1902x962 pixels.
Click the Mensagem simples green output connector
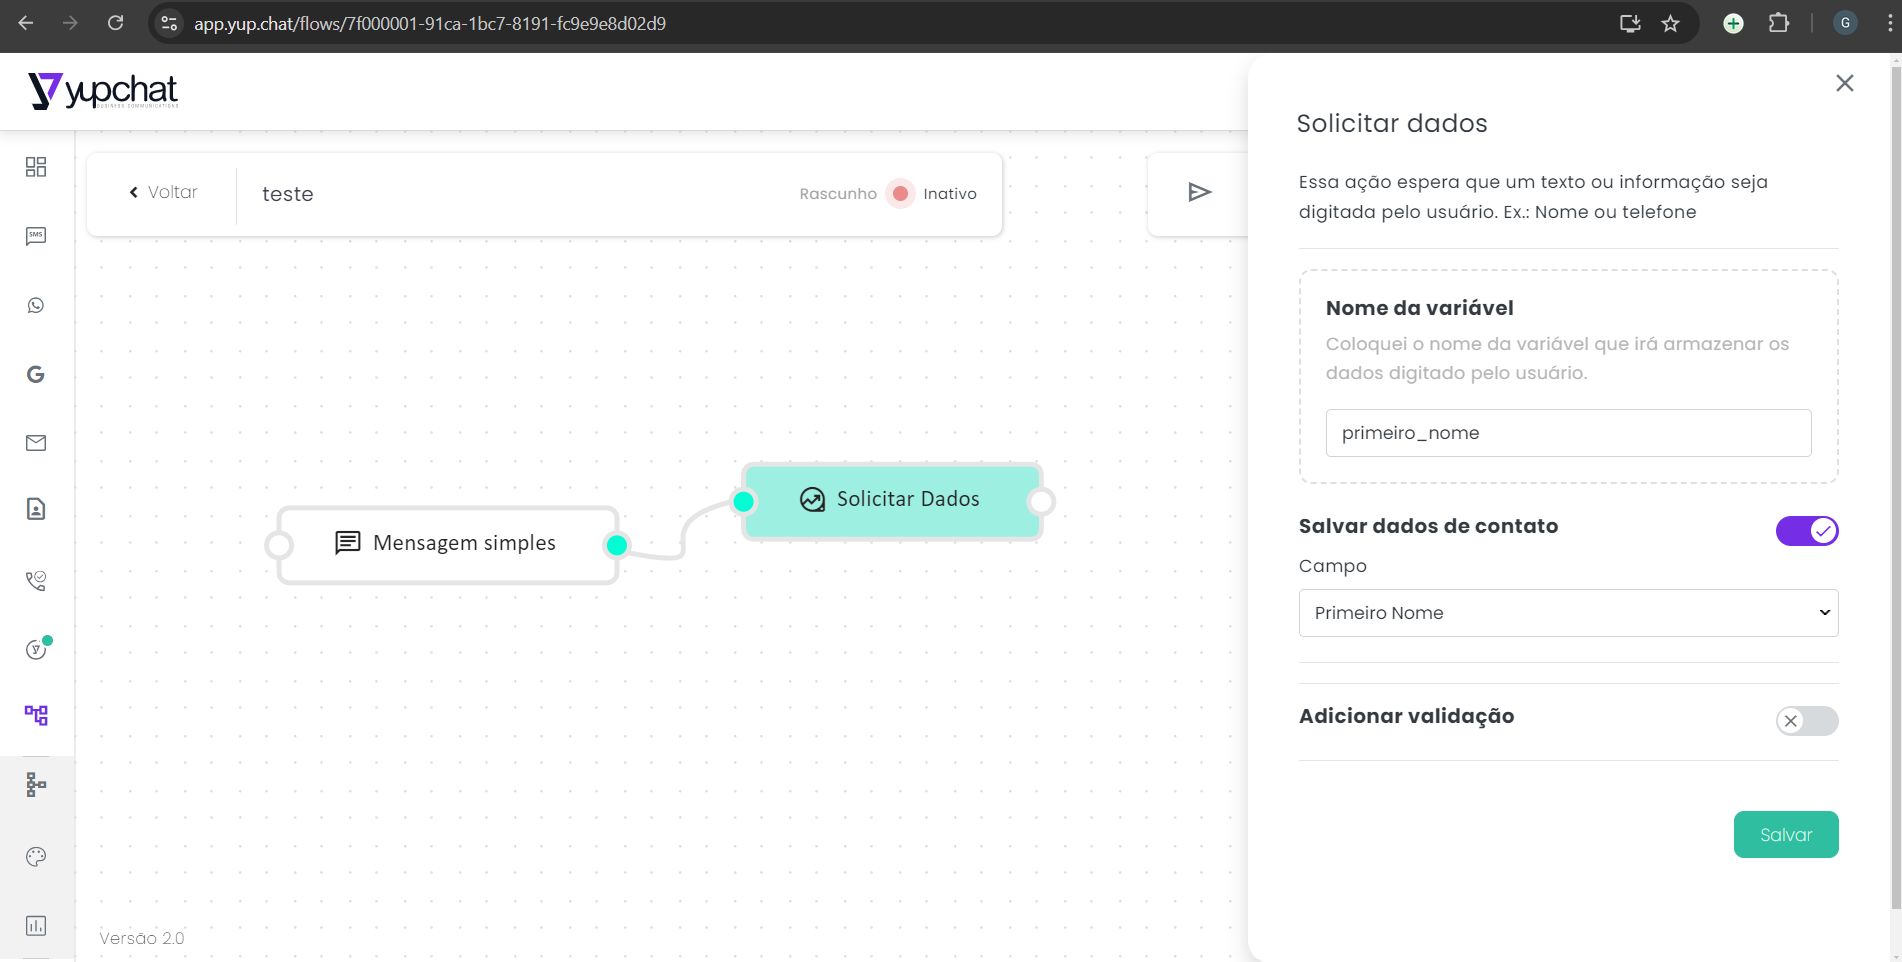[617, 545]
